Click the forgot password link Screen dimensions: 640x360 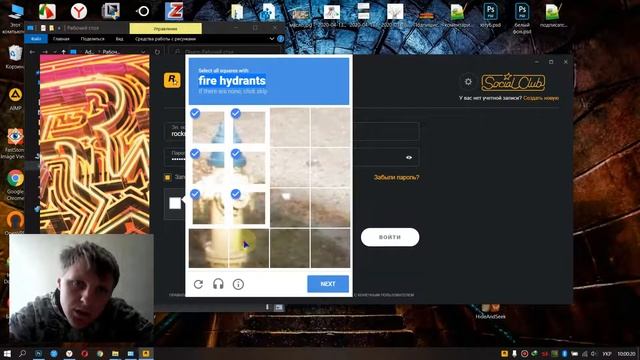pos(396,177)
